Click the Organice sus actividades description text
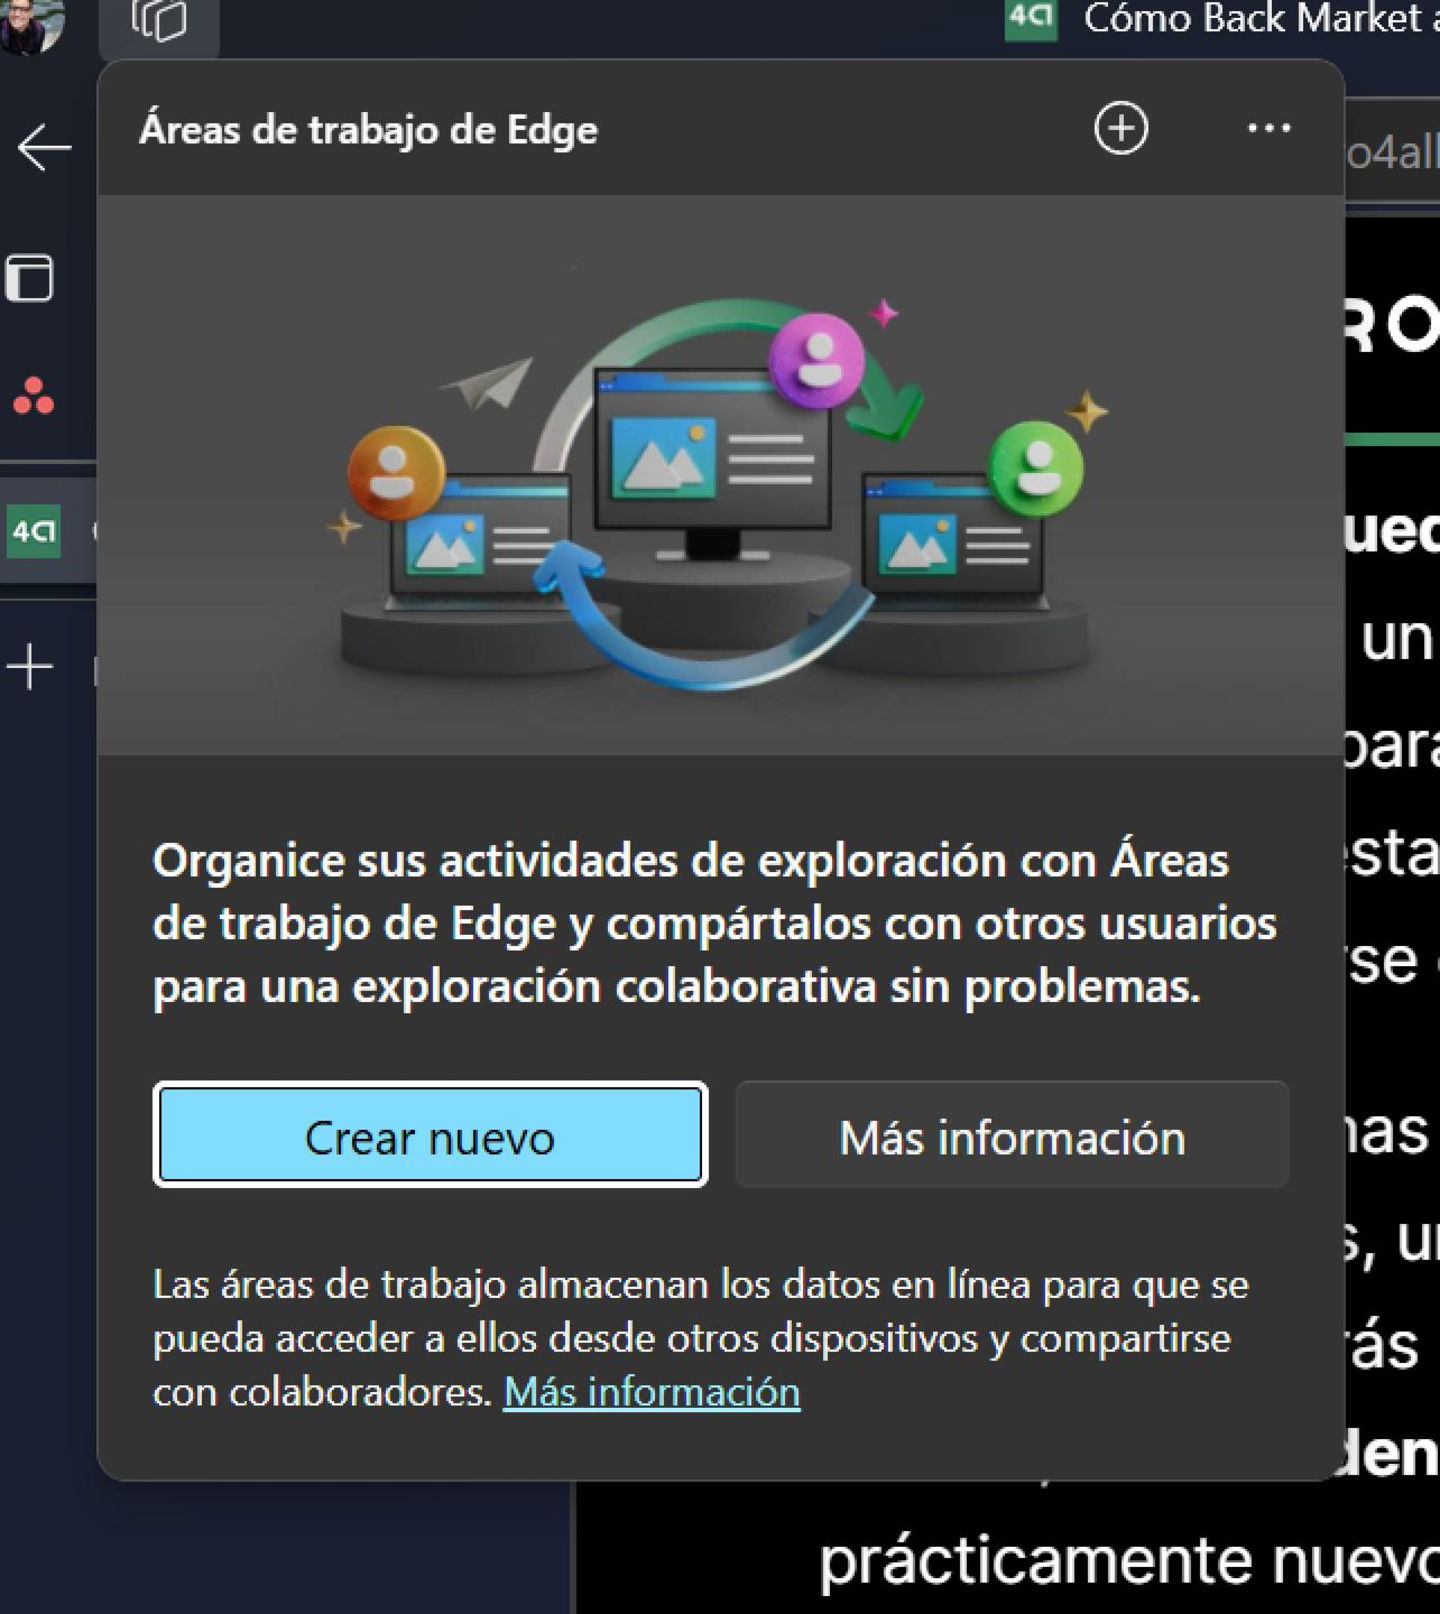The image size is (1440, 1614). pyautogui.click(x=714, y=923)
